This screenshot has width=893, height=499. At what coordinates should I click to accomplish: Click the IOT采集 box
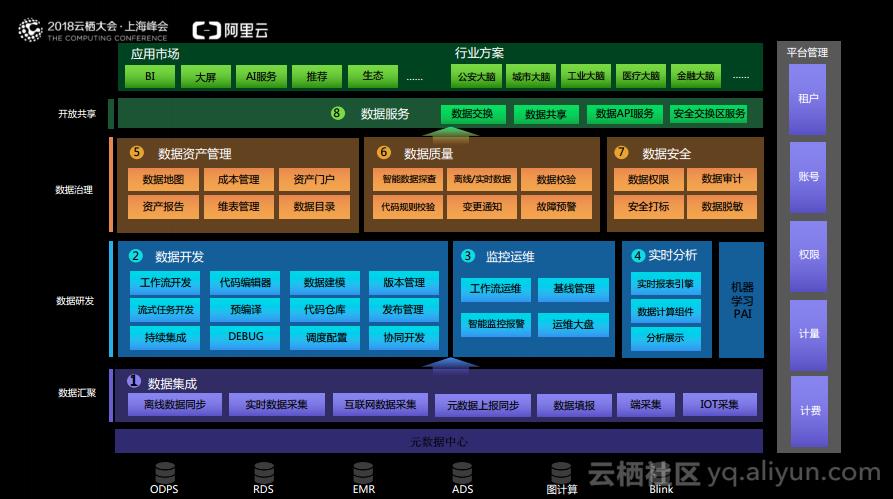(719, 404)
